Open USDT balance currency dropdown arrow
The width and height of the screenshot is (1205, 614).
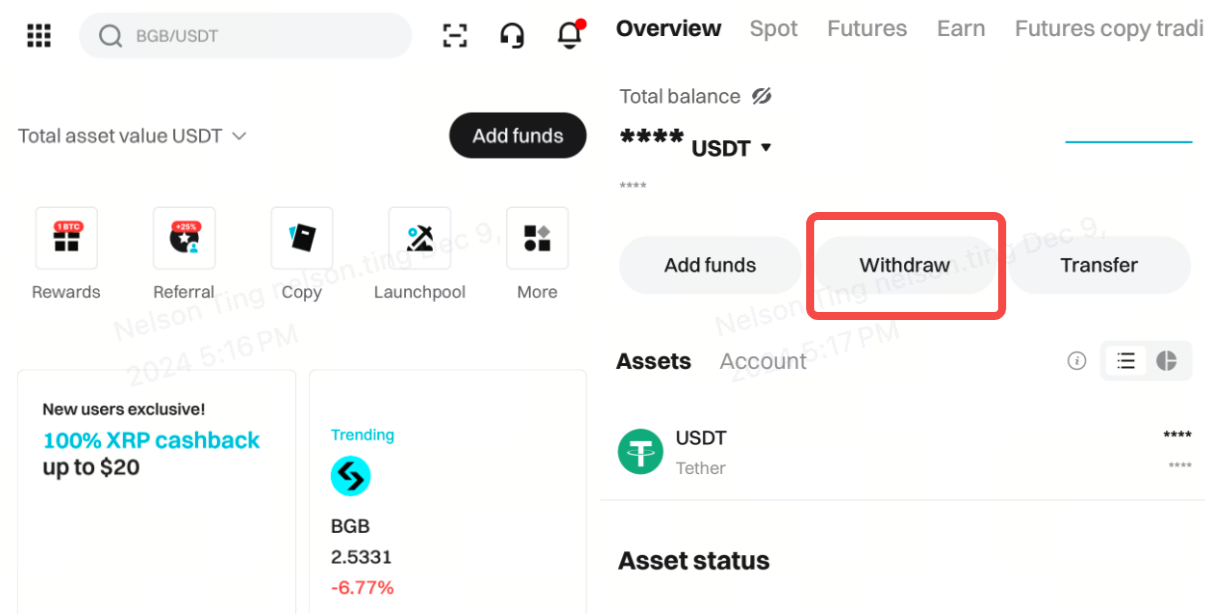pos(766,148)
